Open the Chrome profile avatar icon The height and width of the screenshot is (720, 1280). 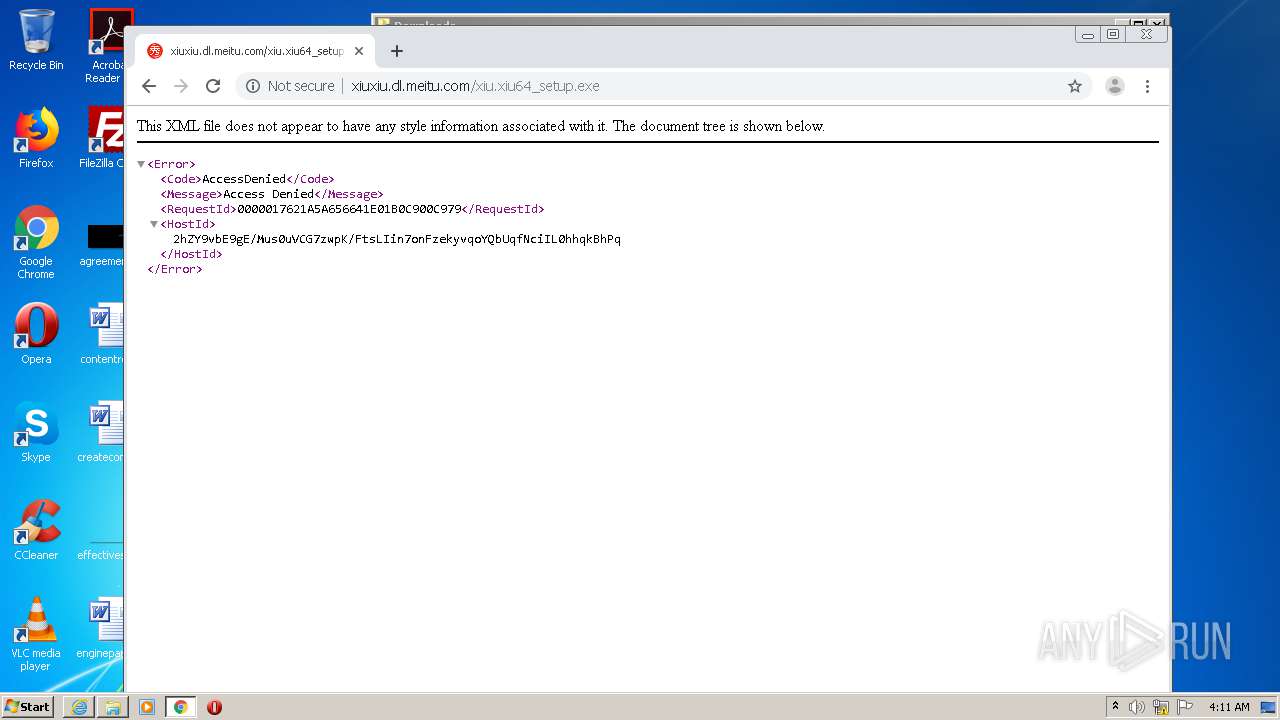(1115, 86)
